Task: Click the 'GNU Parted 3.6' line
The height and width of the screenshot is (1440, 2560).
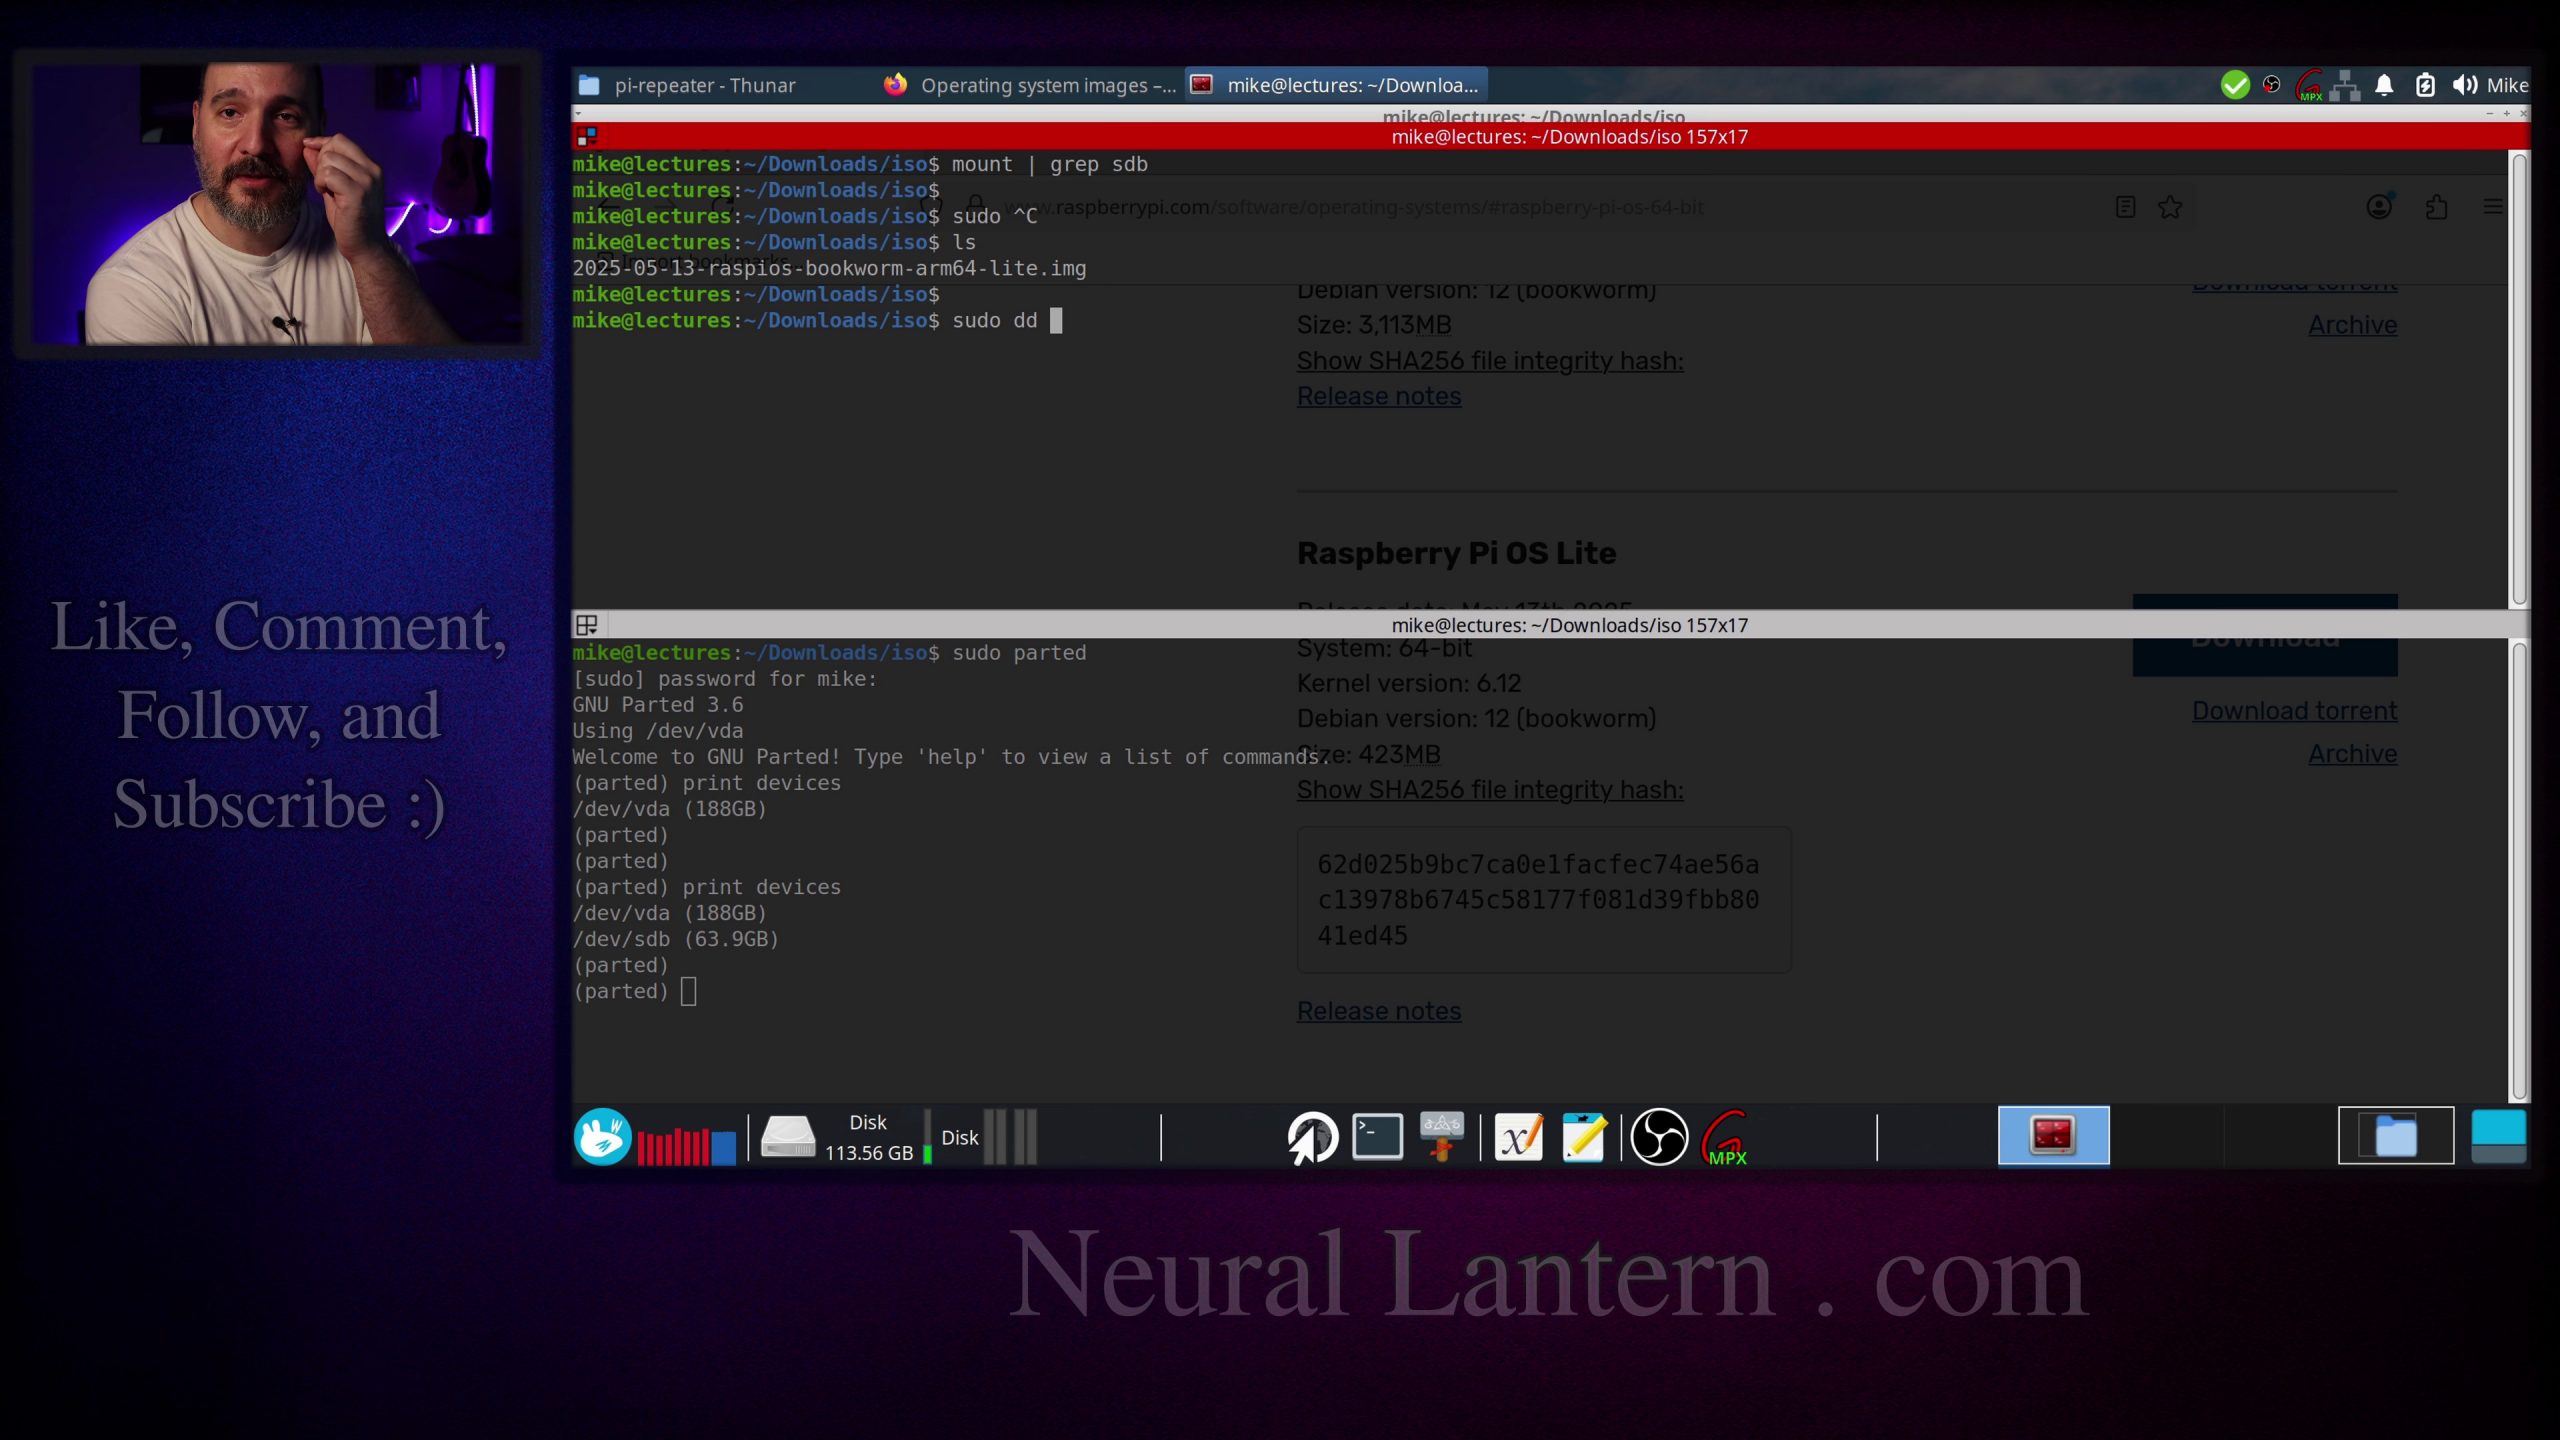Action: pos(658,705)
